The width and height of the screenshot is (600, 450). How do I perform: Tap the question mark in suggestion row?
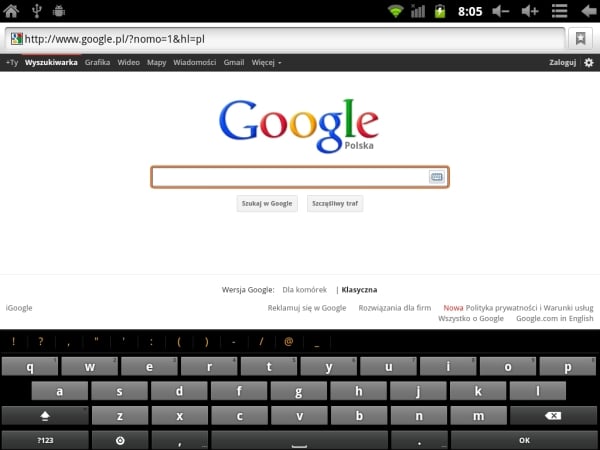click(41, 341)
